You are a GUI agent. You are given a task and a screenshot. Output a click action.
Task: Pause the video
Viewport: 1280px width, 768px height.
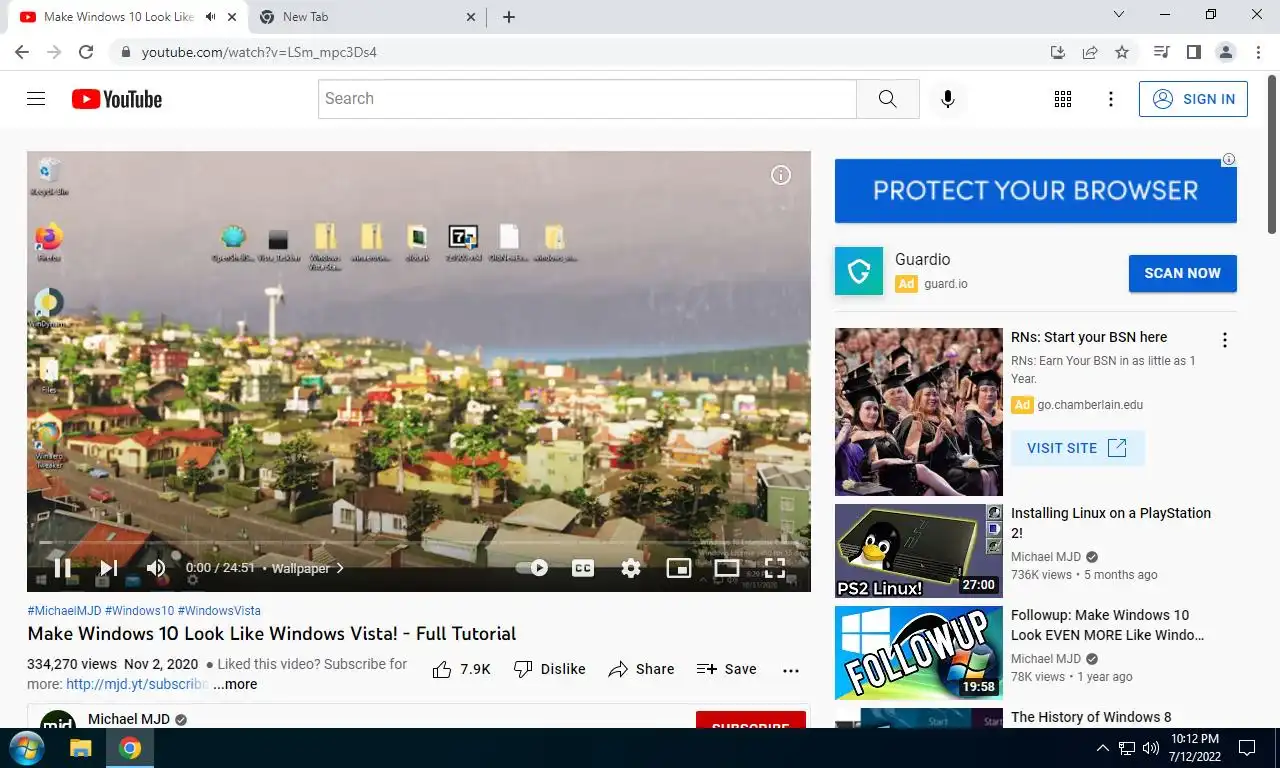[x=62, y=568]
